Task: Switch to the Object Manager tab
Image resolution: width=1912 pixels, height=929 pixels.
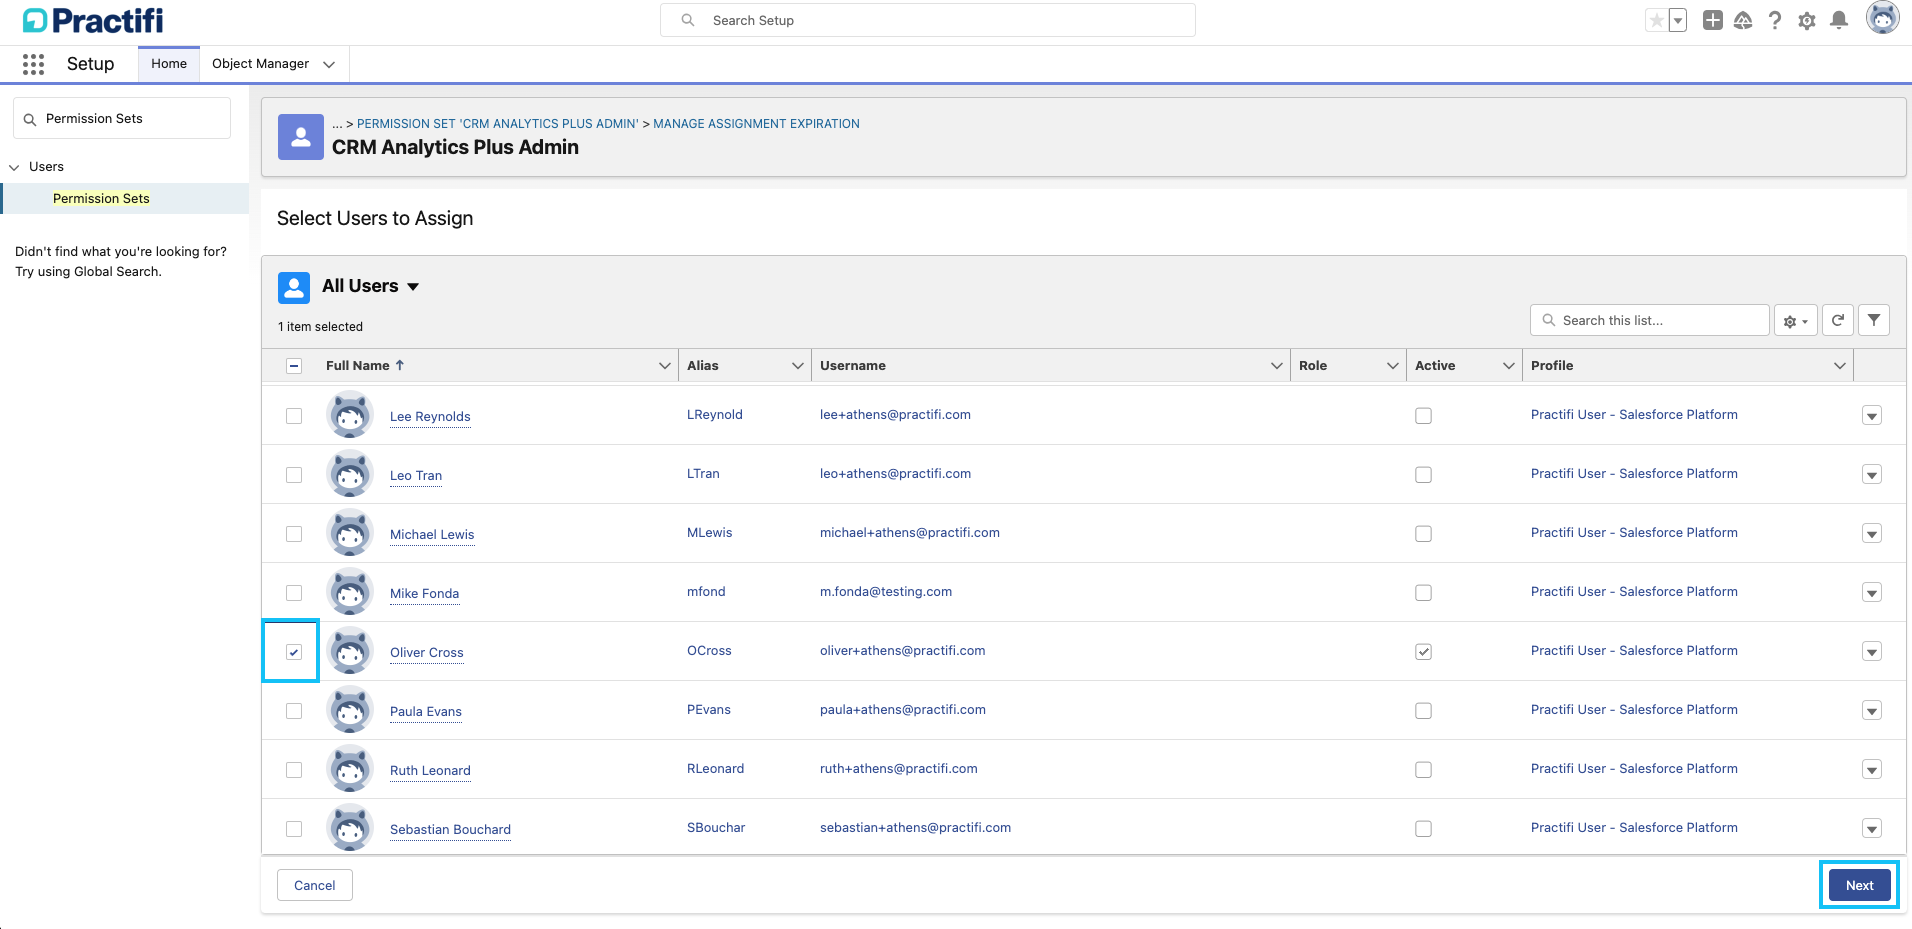Action: pos(260,64)
